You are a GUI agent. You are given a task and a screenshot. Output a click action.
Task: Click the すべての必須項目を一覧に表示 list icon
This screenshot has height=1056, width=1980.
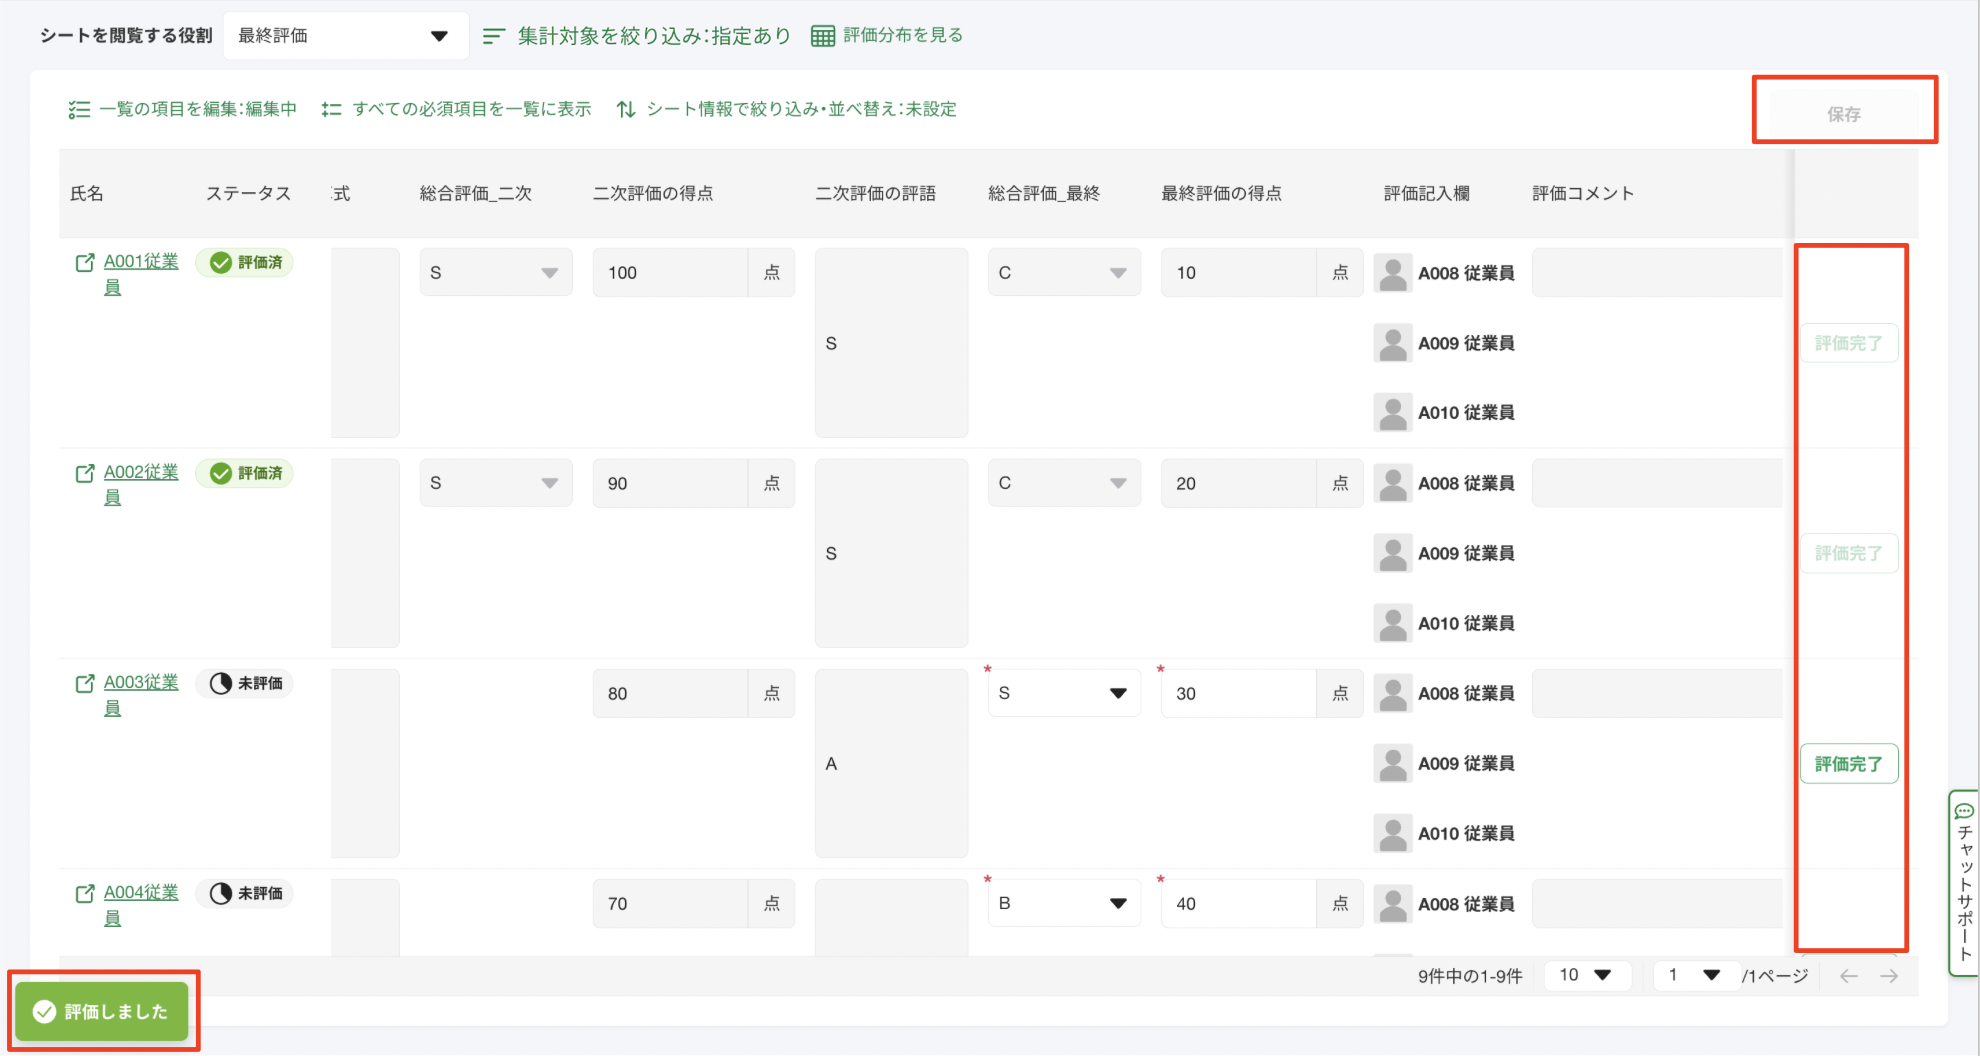pos(331,110)
